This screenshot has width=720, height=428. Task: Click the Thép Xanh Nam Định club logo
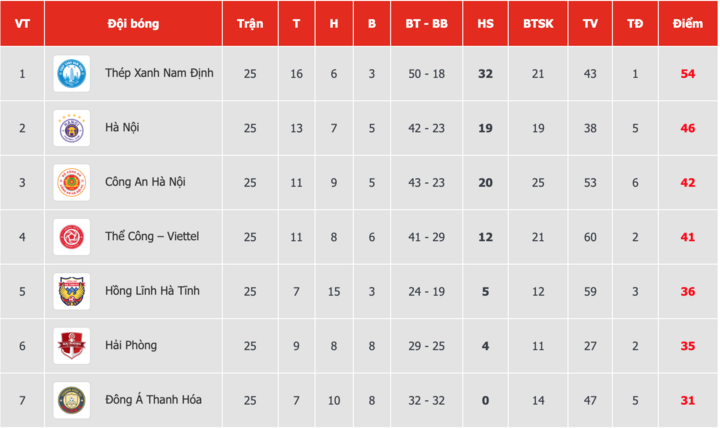coord(71,73)
